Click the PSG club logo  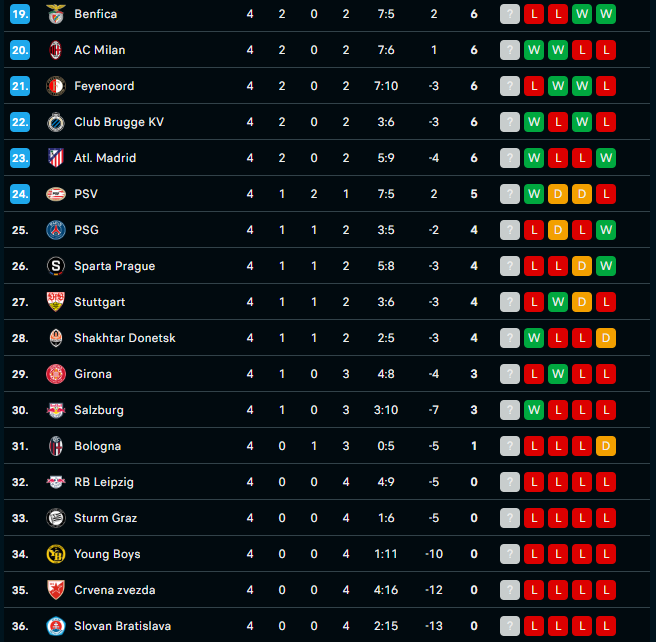tap(56, 230)
